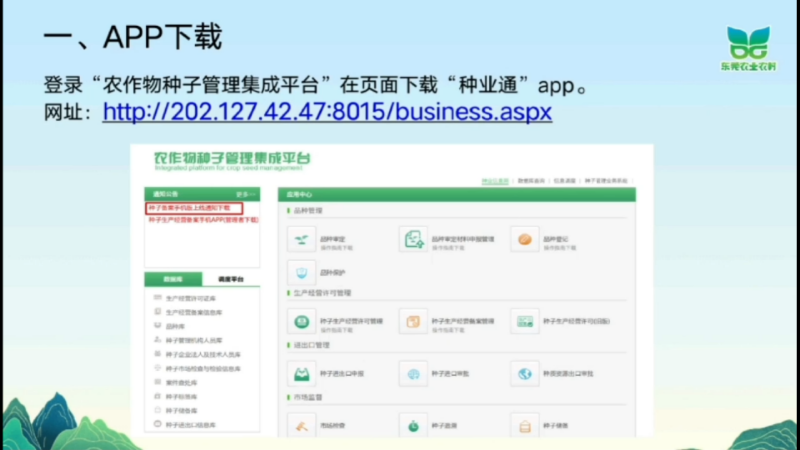Click the 种质资源出口审批 label text
Screen dimensions: 800x450
tap(568, 374)
